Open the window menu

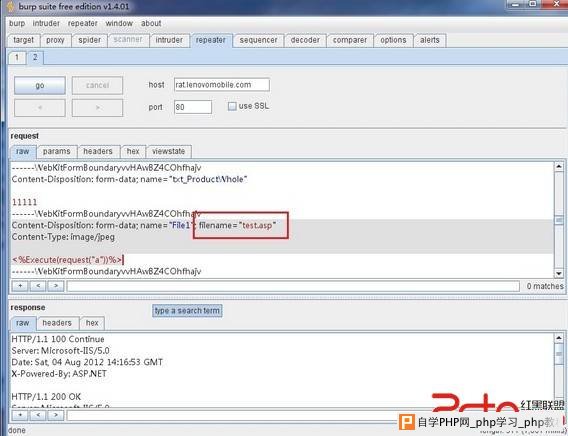click(x=119, y=24)
